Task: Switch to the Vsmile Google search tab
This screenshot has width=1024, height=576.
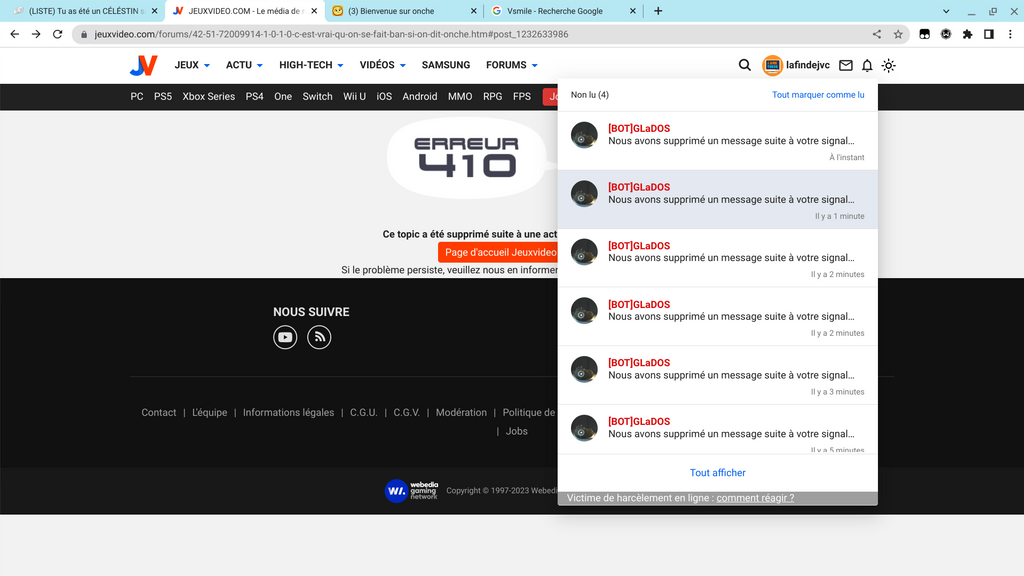Action: coord(560,11)
